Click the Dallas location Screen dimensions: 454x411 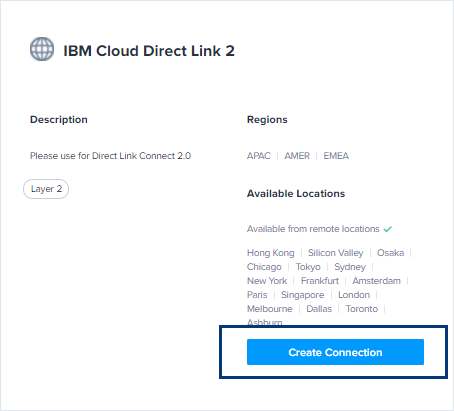coord(319,309)
